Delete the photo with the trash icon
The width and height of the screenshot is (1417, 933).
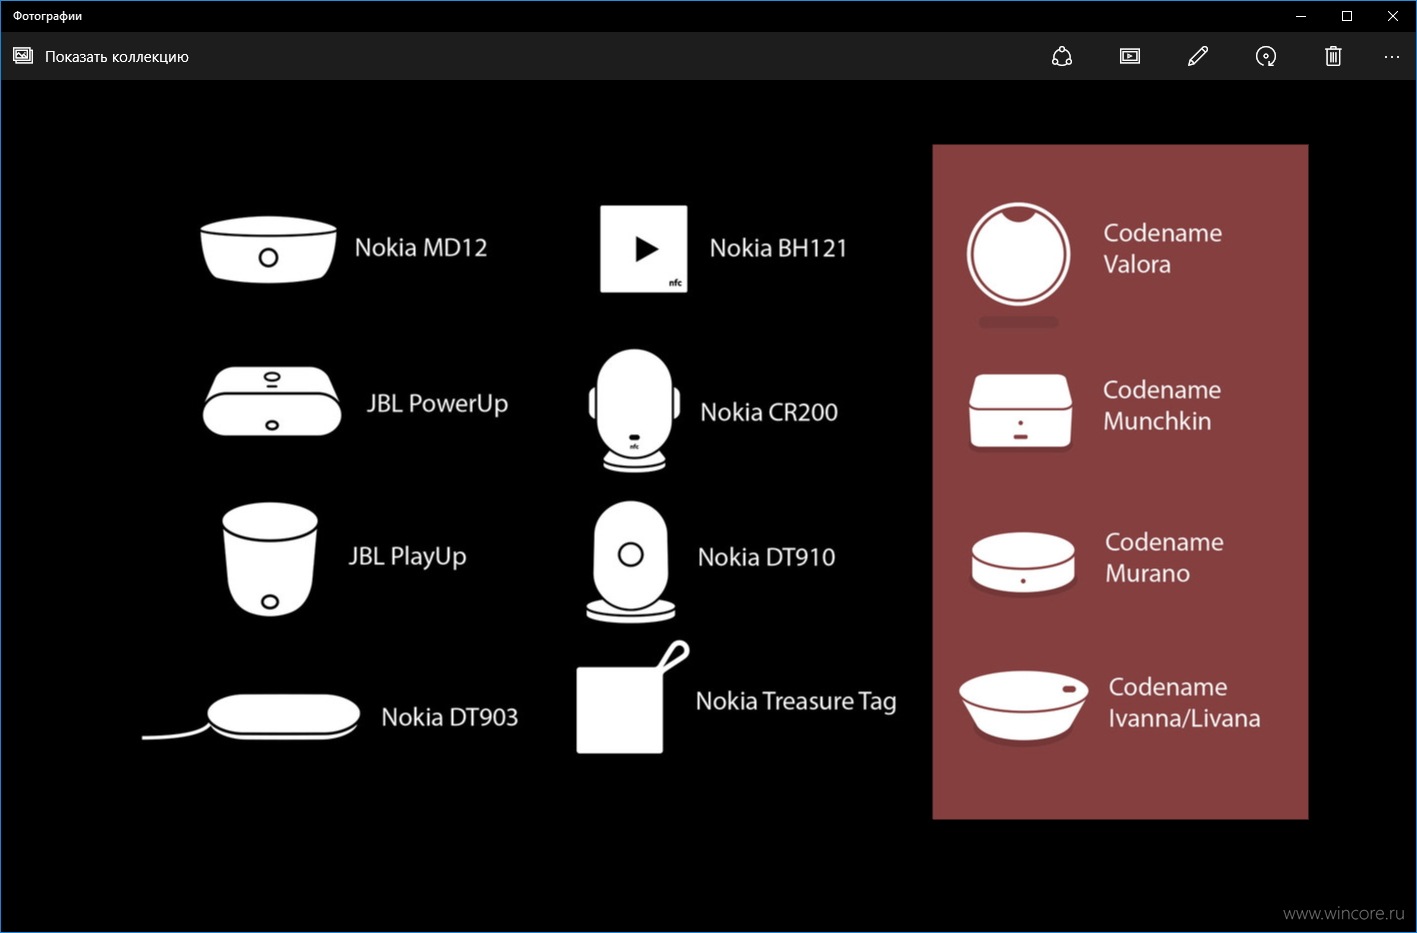[x=1333, y=56]
